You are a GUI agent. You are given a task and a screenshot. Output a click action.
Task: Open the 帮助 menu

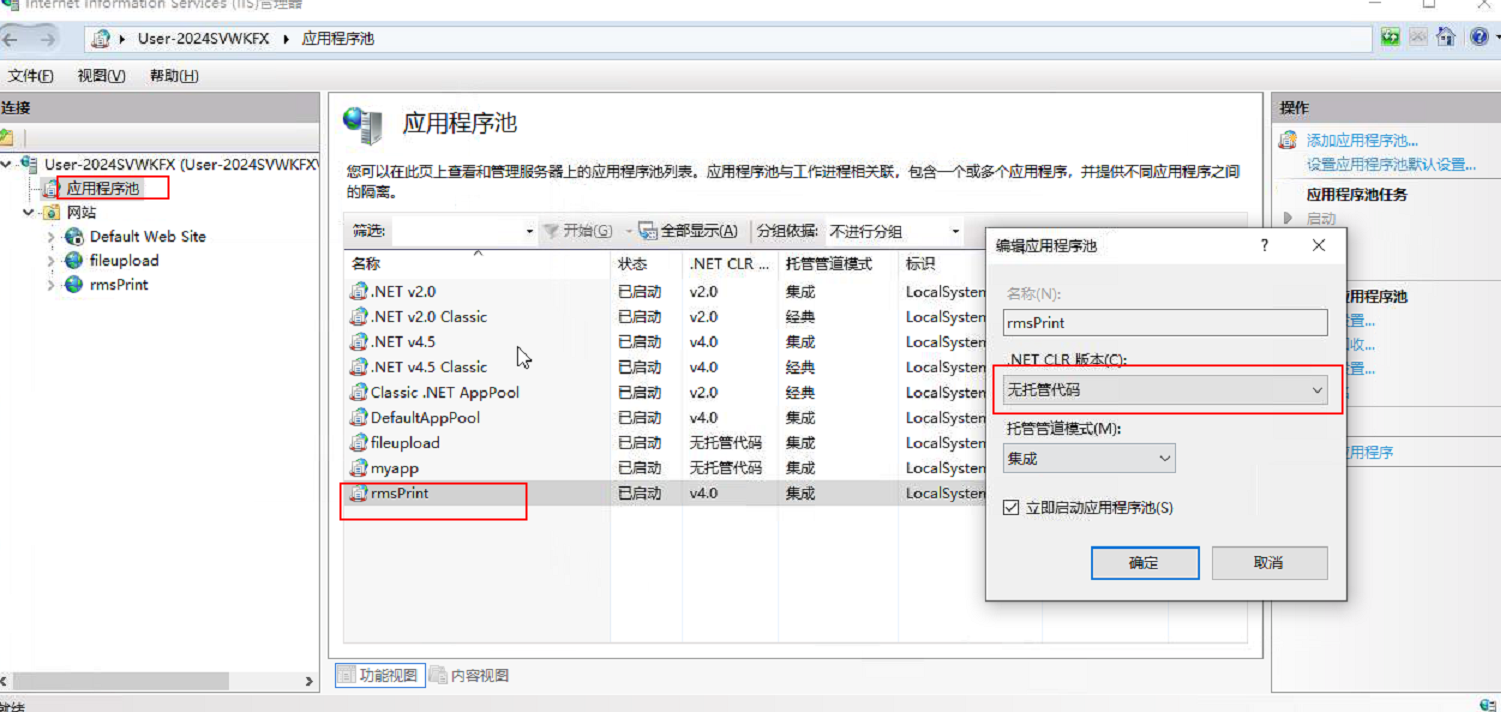[174, 76]
